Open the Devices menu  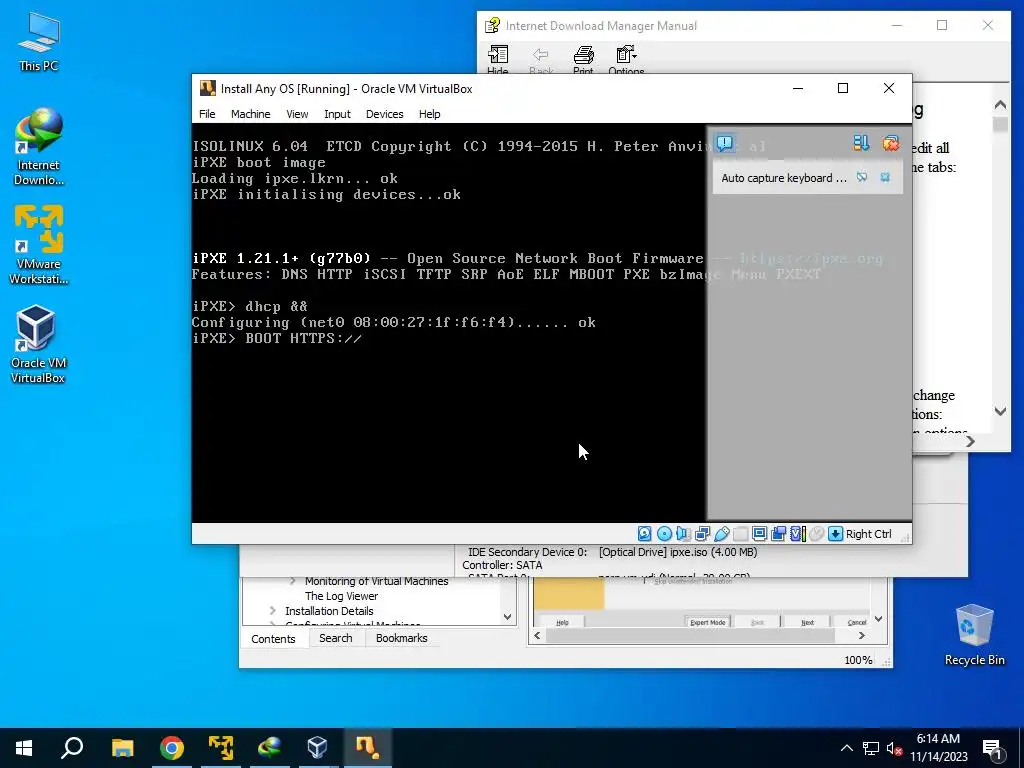[x=384, y=114]
